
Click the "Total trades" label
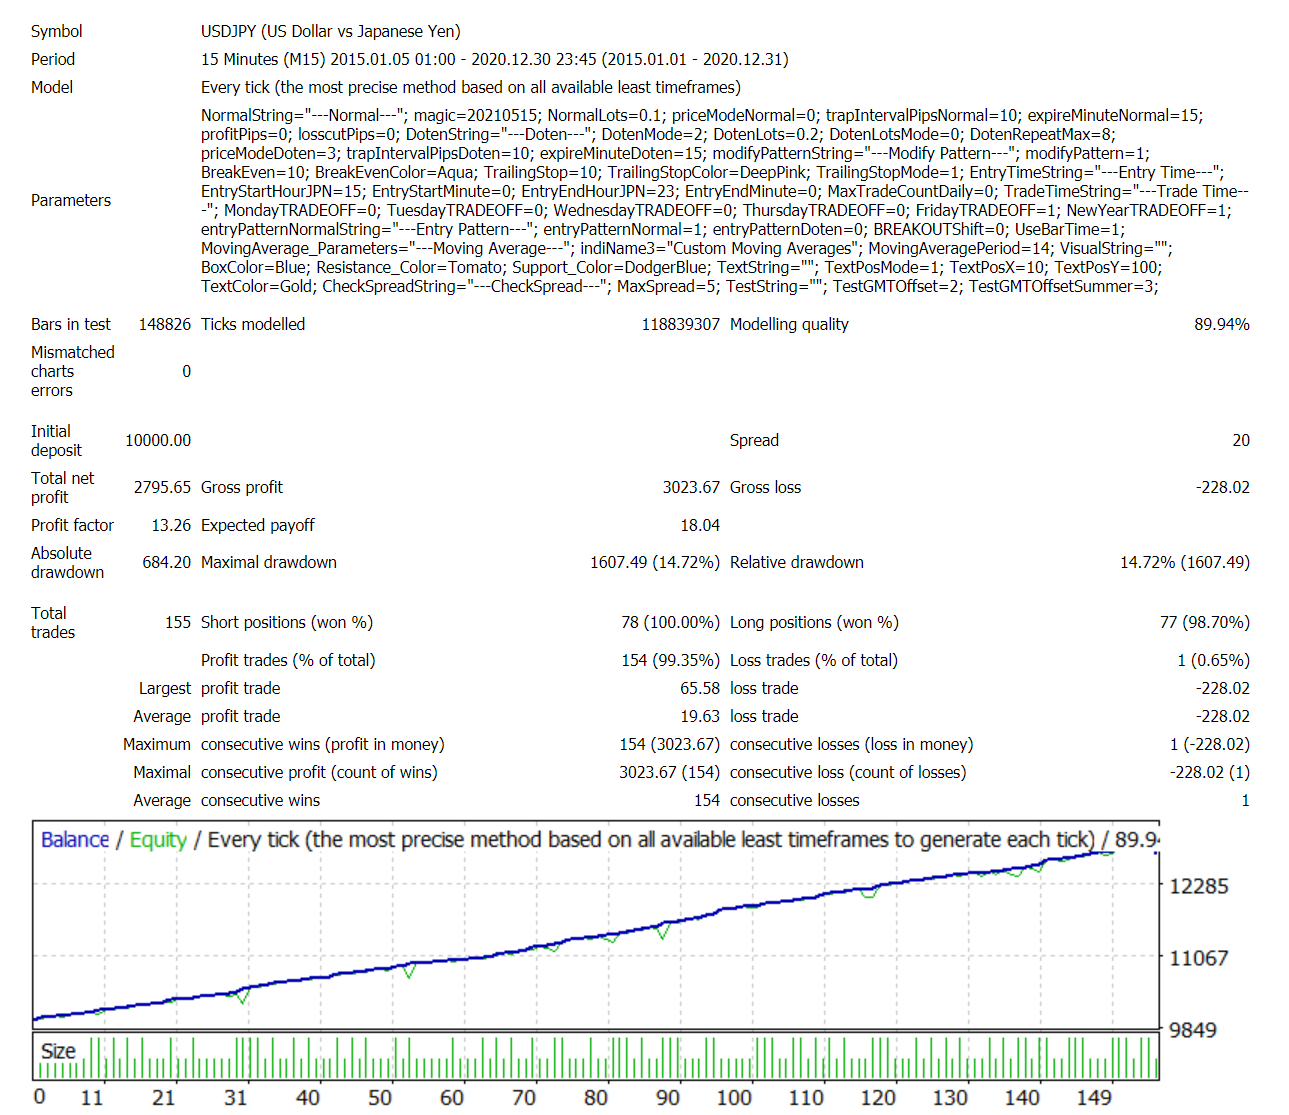(53, 623)
